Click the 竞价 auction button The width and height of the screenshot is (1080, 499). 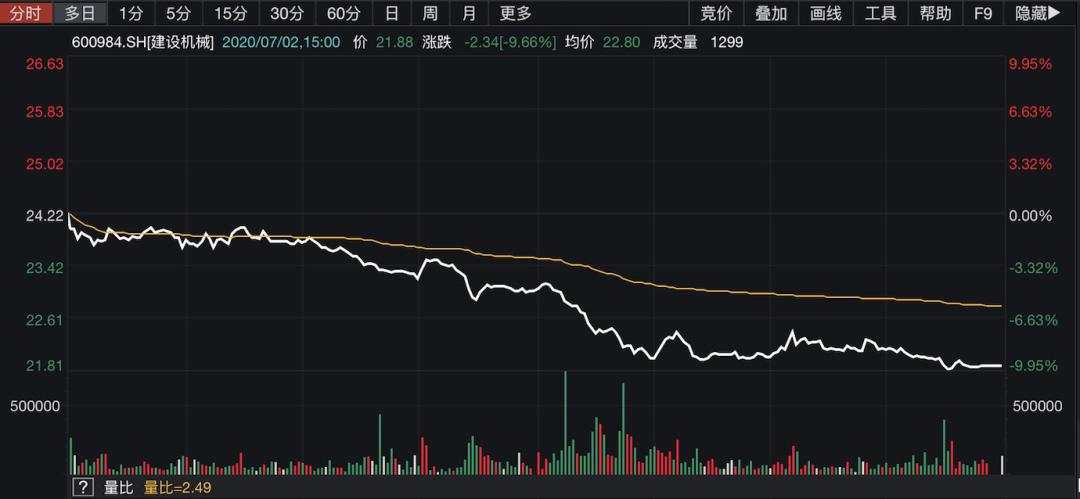[x=716, y=13]
